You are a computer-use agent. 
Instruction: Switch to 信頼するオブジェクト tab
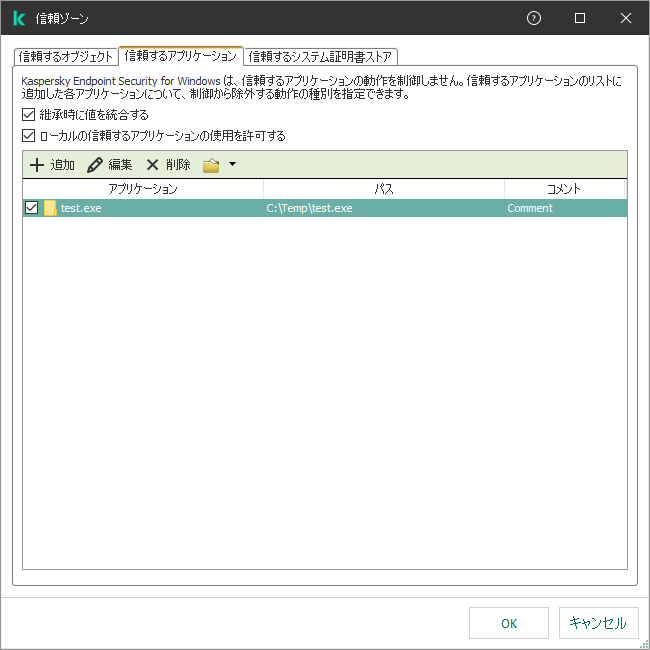pos(66,57)
